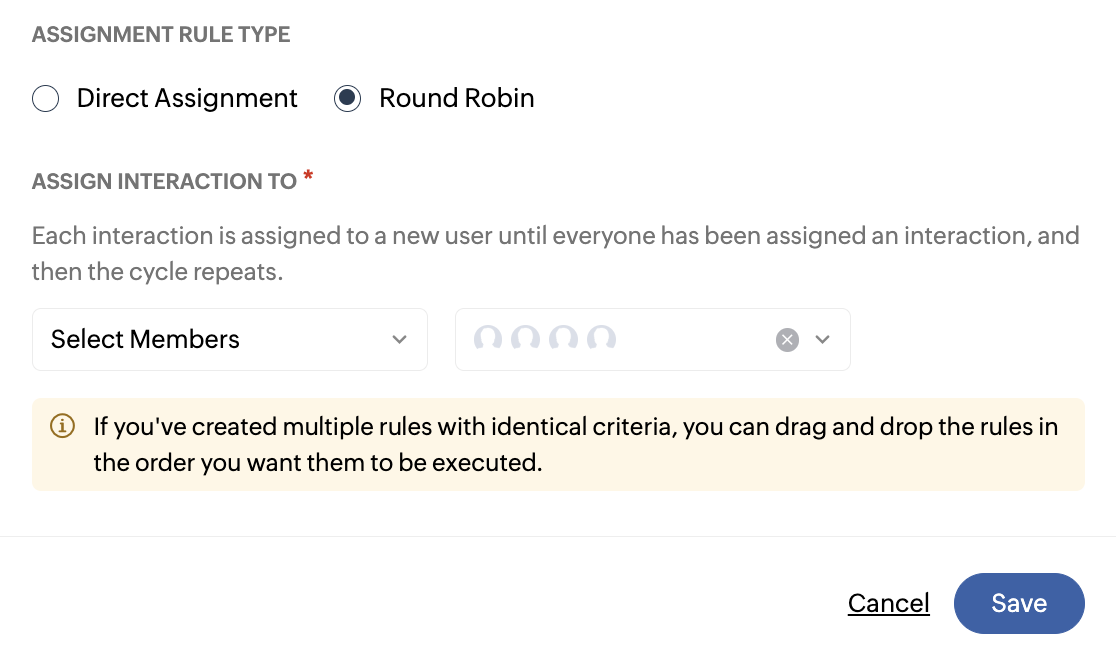
Task: Click the drag and drop rules notice text
Action: pos(575,445)
